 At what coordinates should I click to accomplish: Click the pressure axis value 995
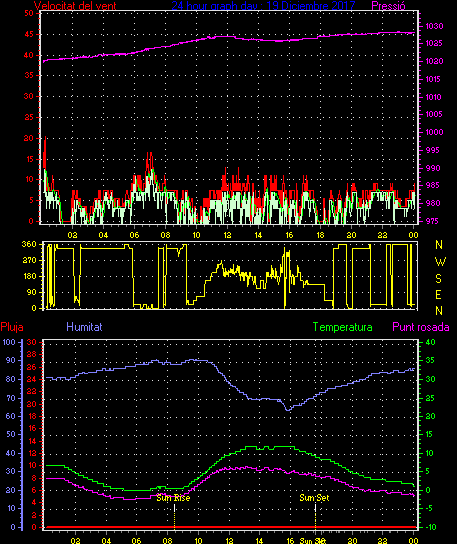click(432, 150)
